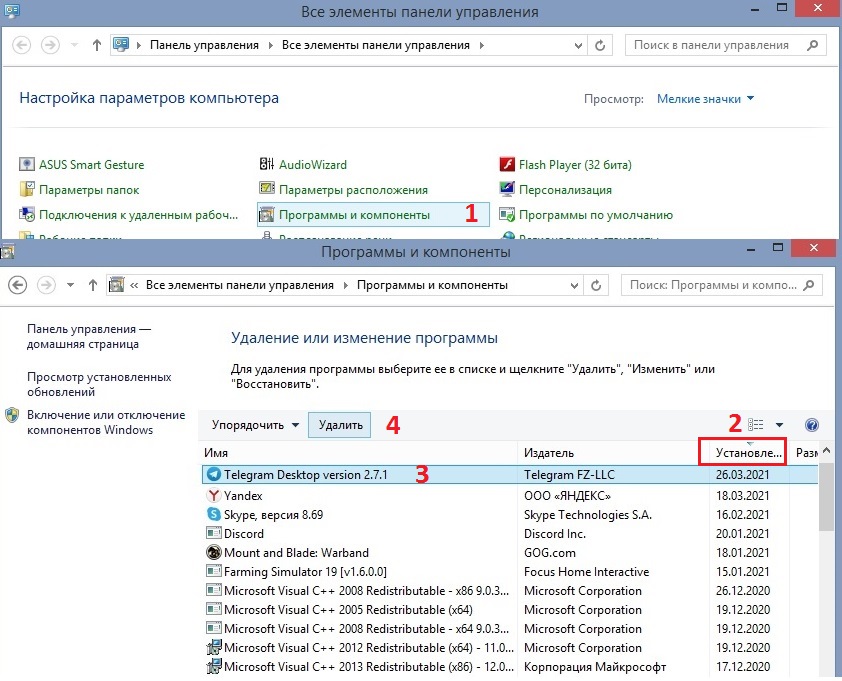842x681 pixels.
Task: Click Telegram Desktop app icon in list
Action: (x=214, y=474)
